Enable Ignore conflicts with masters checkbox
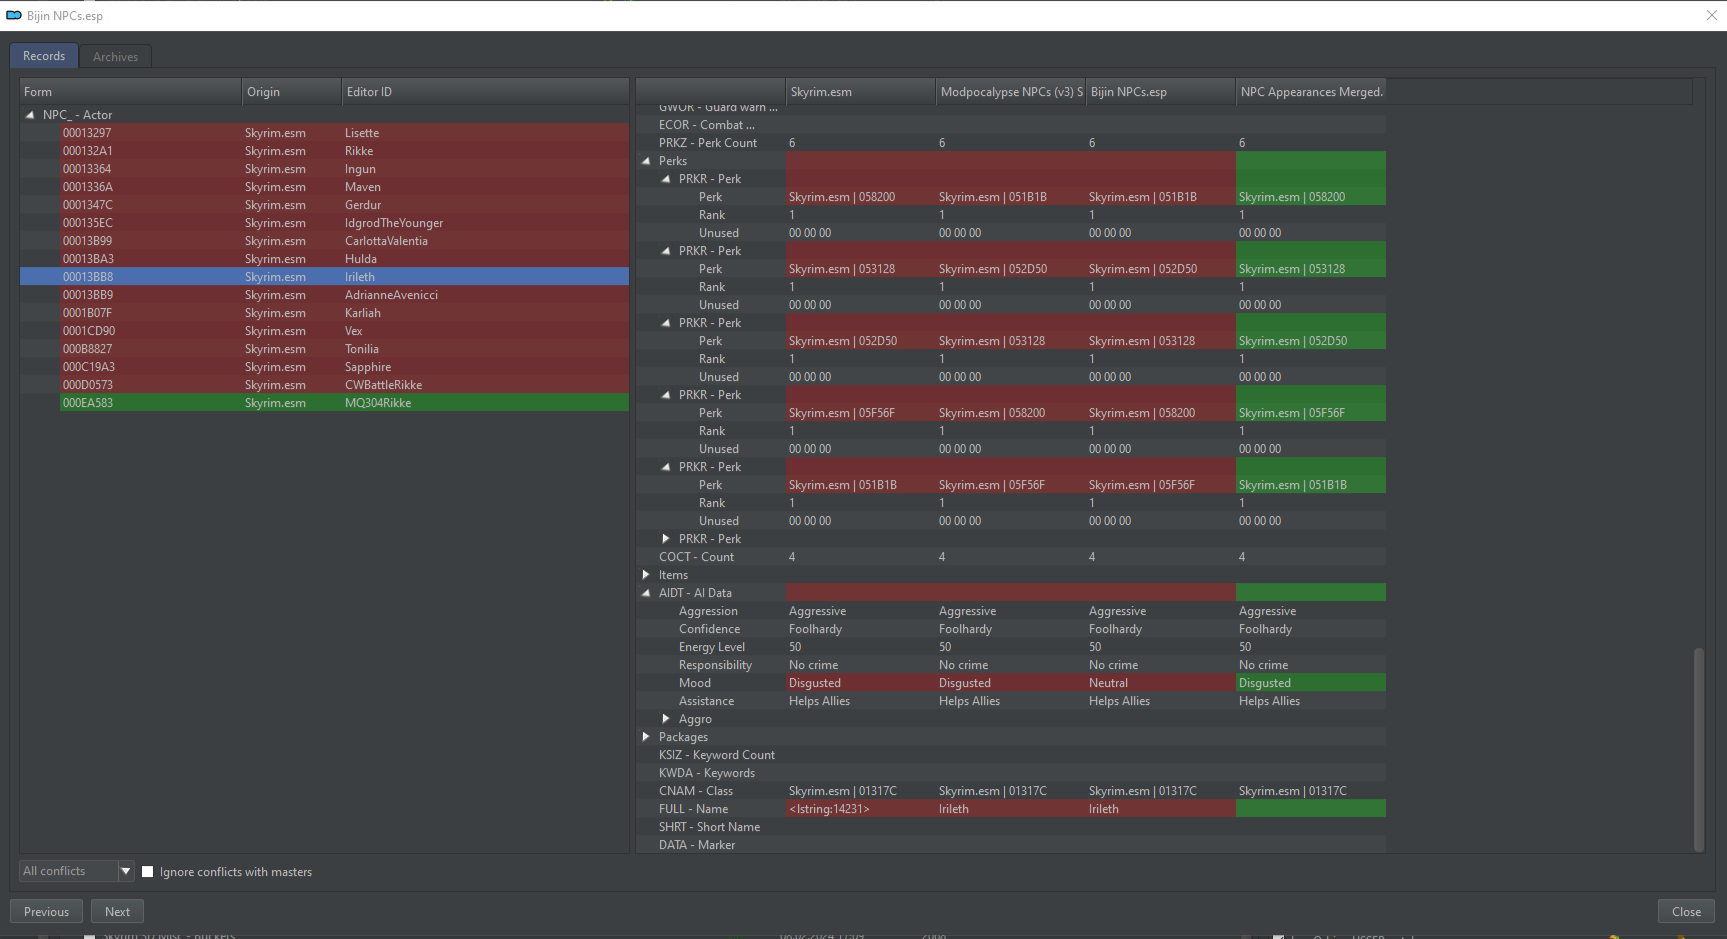The height and width of the screenshot is (939, 1727). click(148, 872)
